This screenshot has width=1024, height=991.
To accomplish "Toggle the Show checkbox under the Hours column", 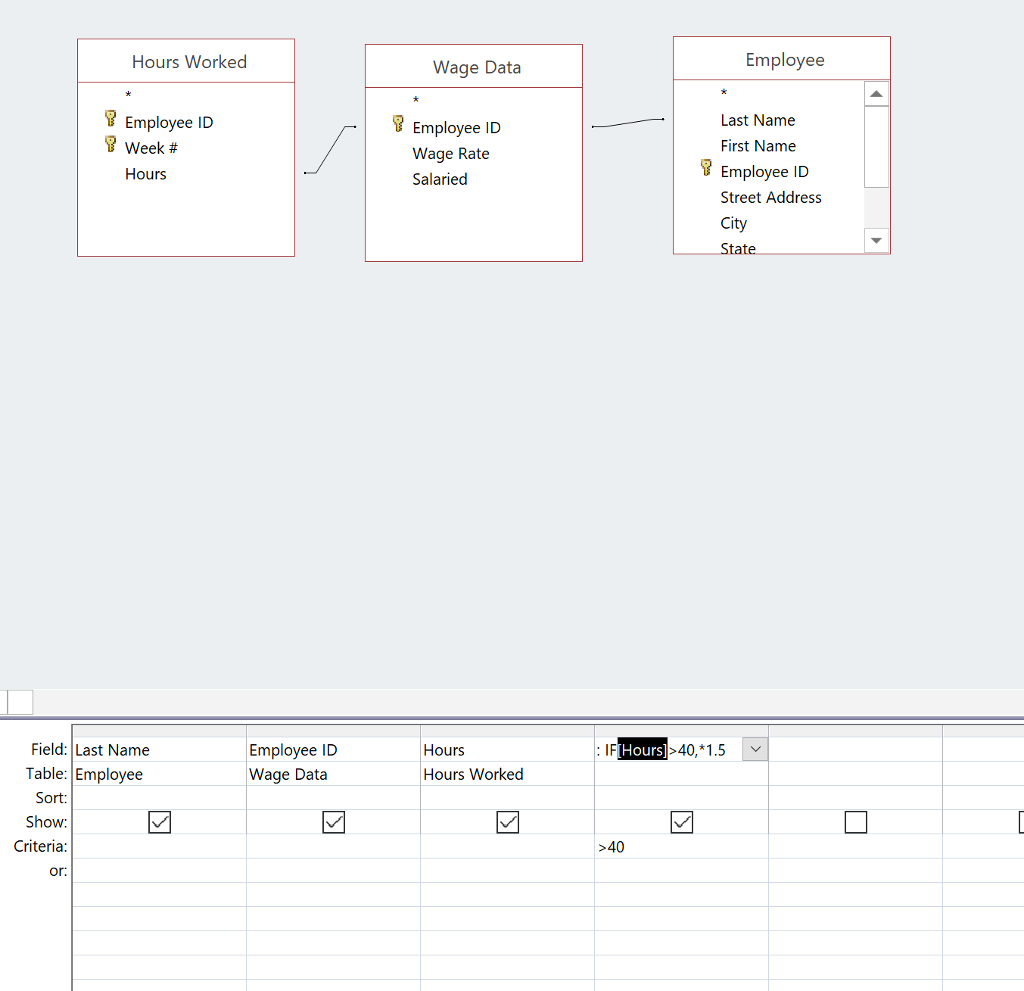I will coord(507,822).
